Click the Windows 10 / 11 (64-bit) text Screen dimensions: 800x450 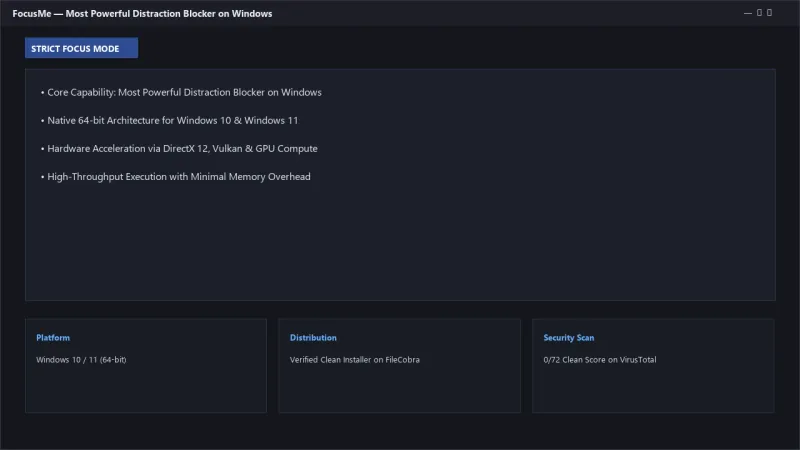click(x=81, y=360)
